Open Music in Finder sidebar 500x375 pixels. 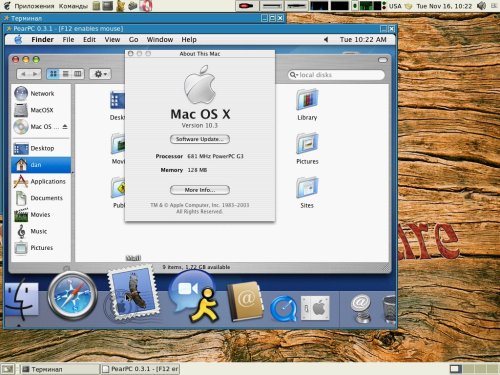point(42,231)
